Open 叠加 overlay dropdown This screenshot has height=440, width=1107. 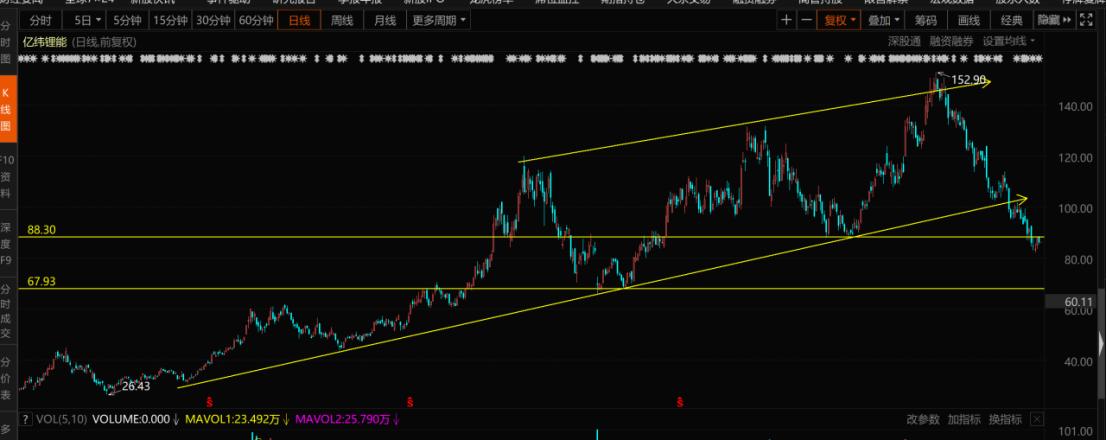click(x=884, y=20)
